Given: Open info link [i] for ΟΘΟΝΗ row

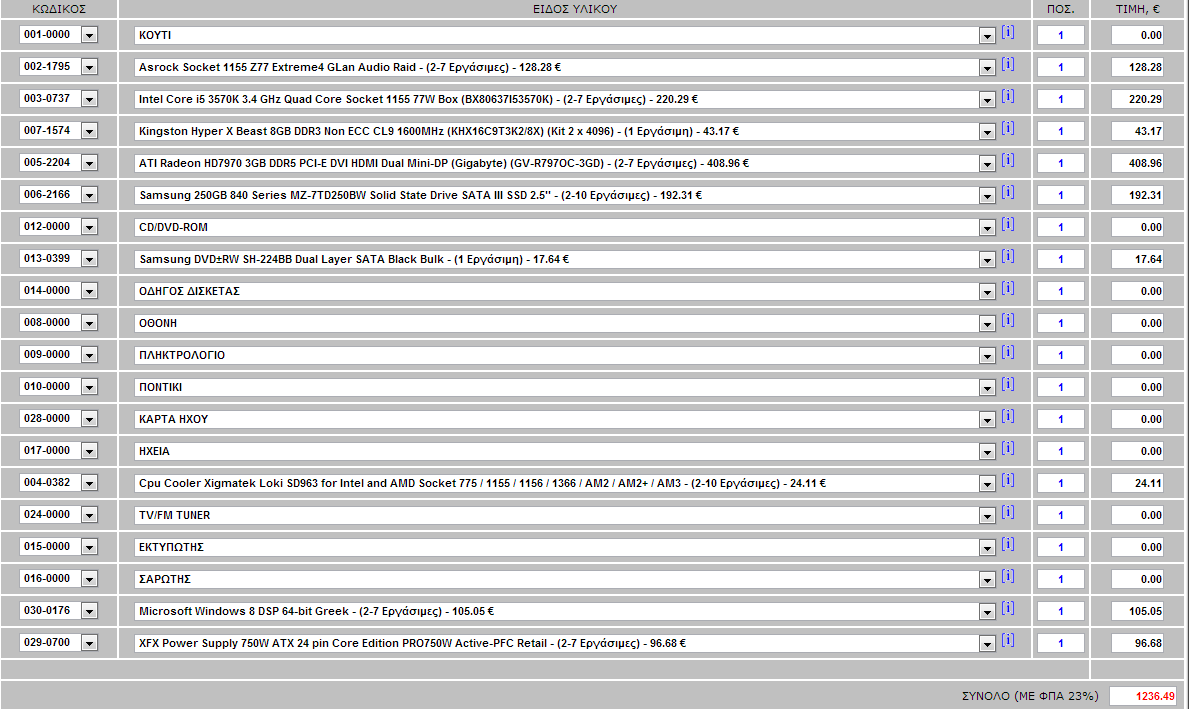Looking at the screenshot, I should [x=1008, y=320].
